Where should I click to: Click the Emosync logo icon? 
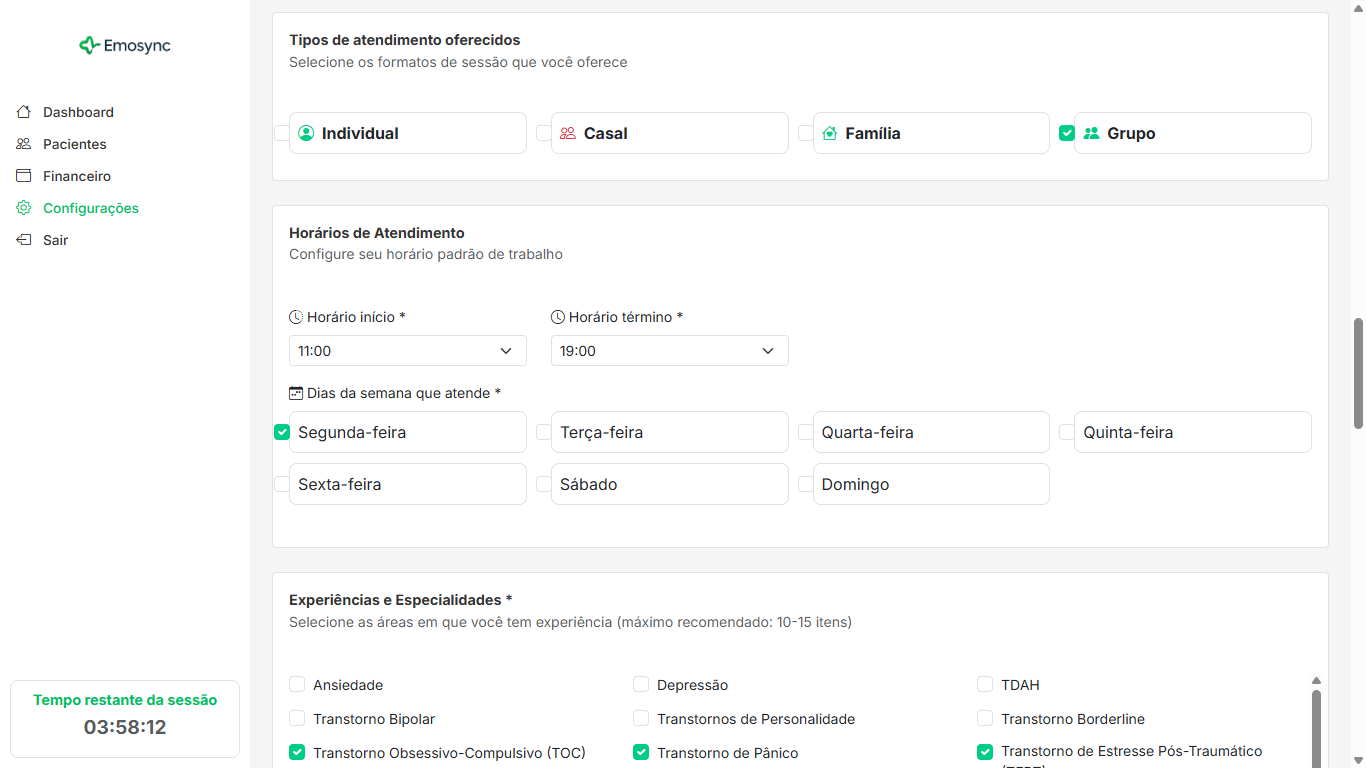pos(88,45)
